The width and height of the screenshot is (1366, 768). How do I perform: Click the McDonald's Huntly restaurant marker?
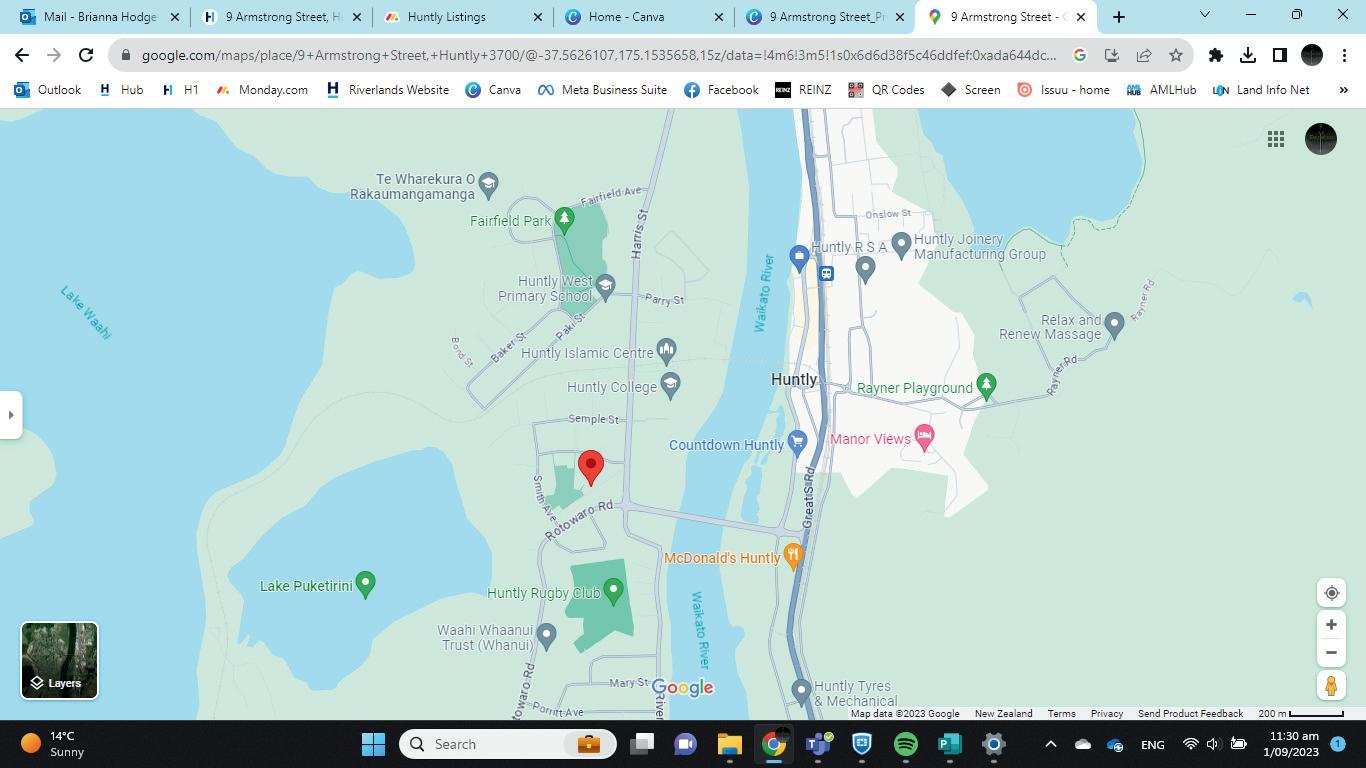point(793,555)
